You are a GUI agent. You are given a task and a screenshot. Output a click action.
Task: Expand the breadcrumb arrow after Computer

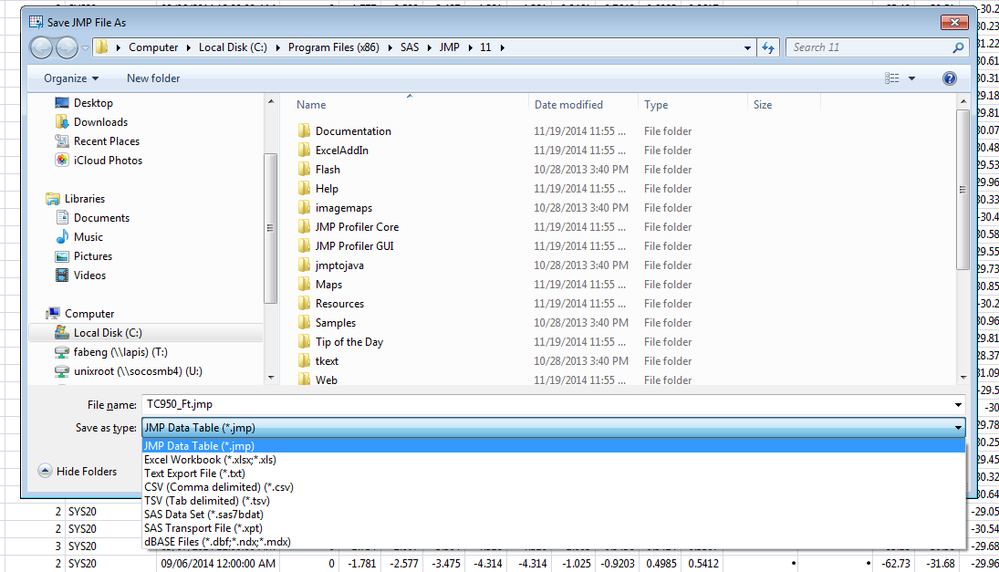(189, 48)
